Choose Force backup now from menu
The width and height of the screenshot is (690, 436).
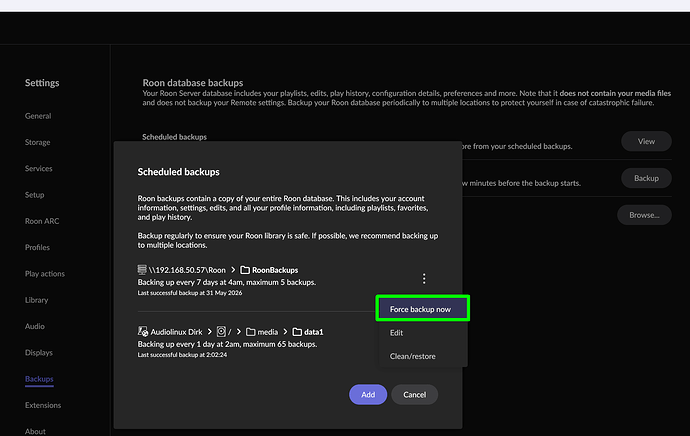point(422,309)
